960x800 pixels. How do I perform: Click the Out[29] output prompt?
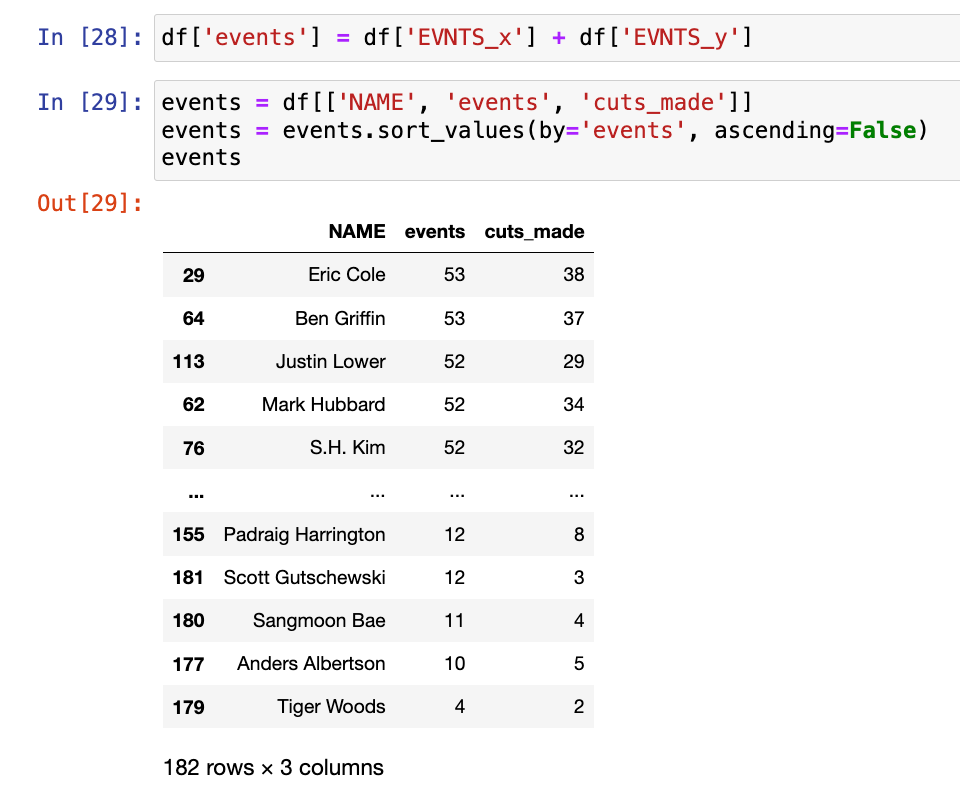(x=90, y=203)
